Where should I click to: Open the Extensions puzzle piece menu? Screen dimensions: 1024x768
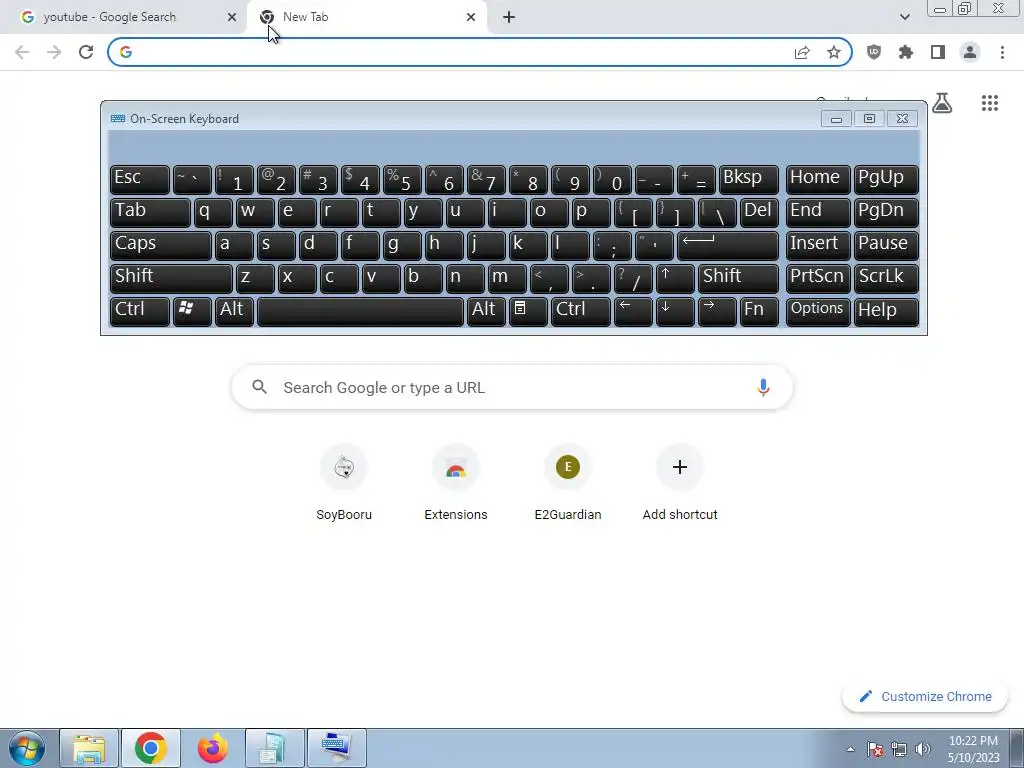coord(906,52)
